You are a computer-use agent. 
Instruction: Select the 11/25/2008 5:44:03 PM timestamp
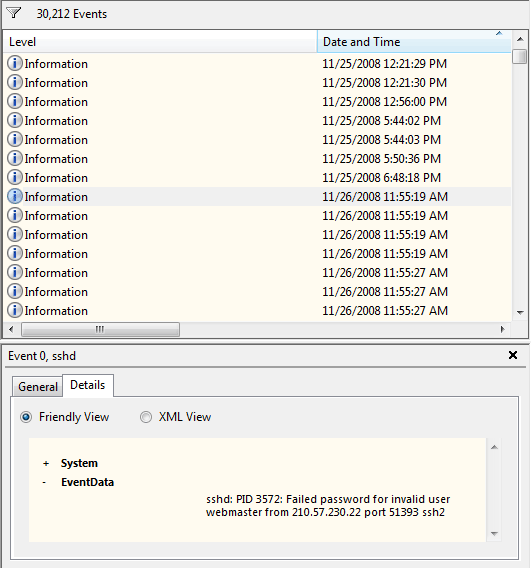click(381, 140)
